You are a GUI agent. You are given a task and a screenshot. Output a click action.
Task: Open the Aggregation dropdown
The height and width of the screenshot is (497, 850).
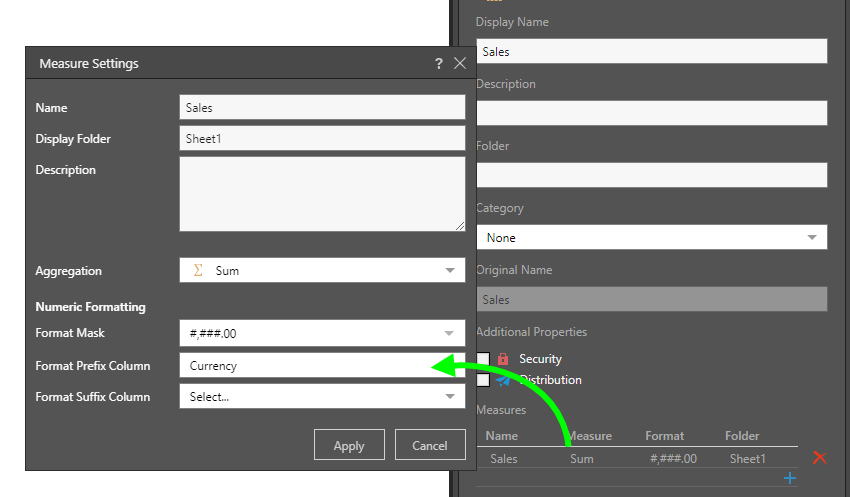449,271
